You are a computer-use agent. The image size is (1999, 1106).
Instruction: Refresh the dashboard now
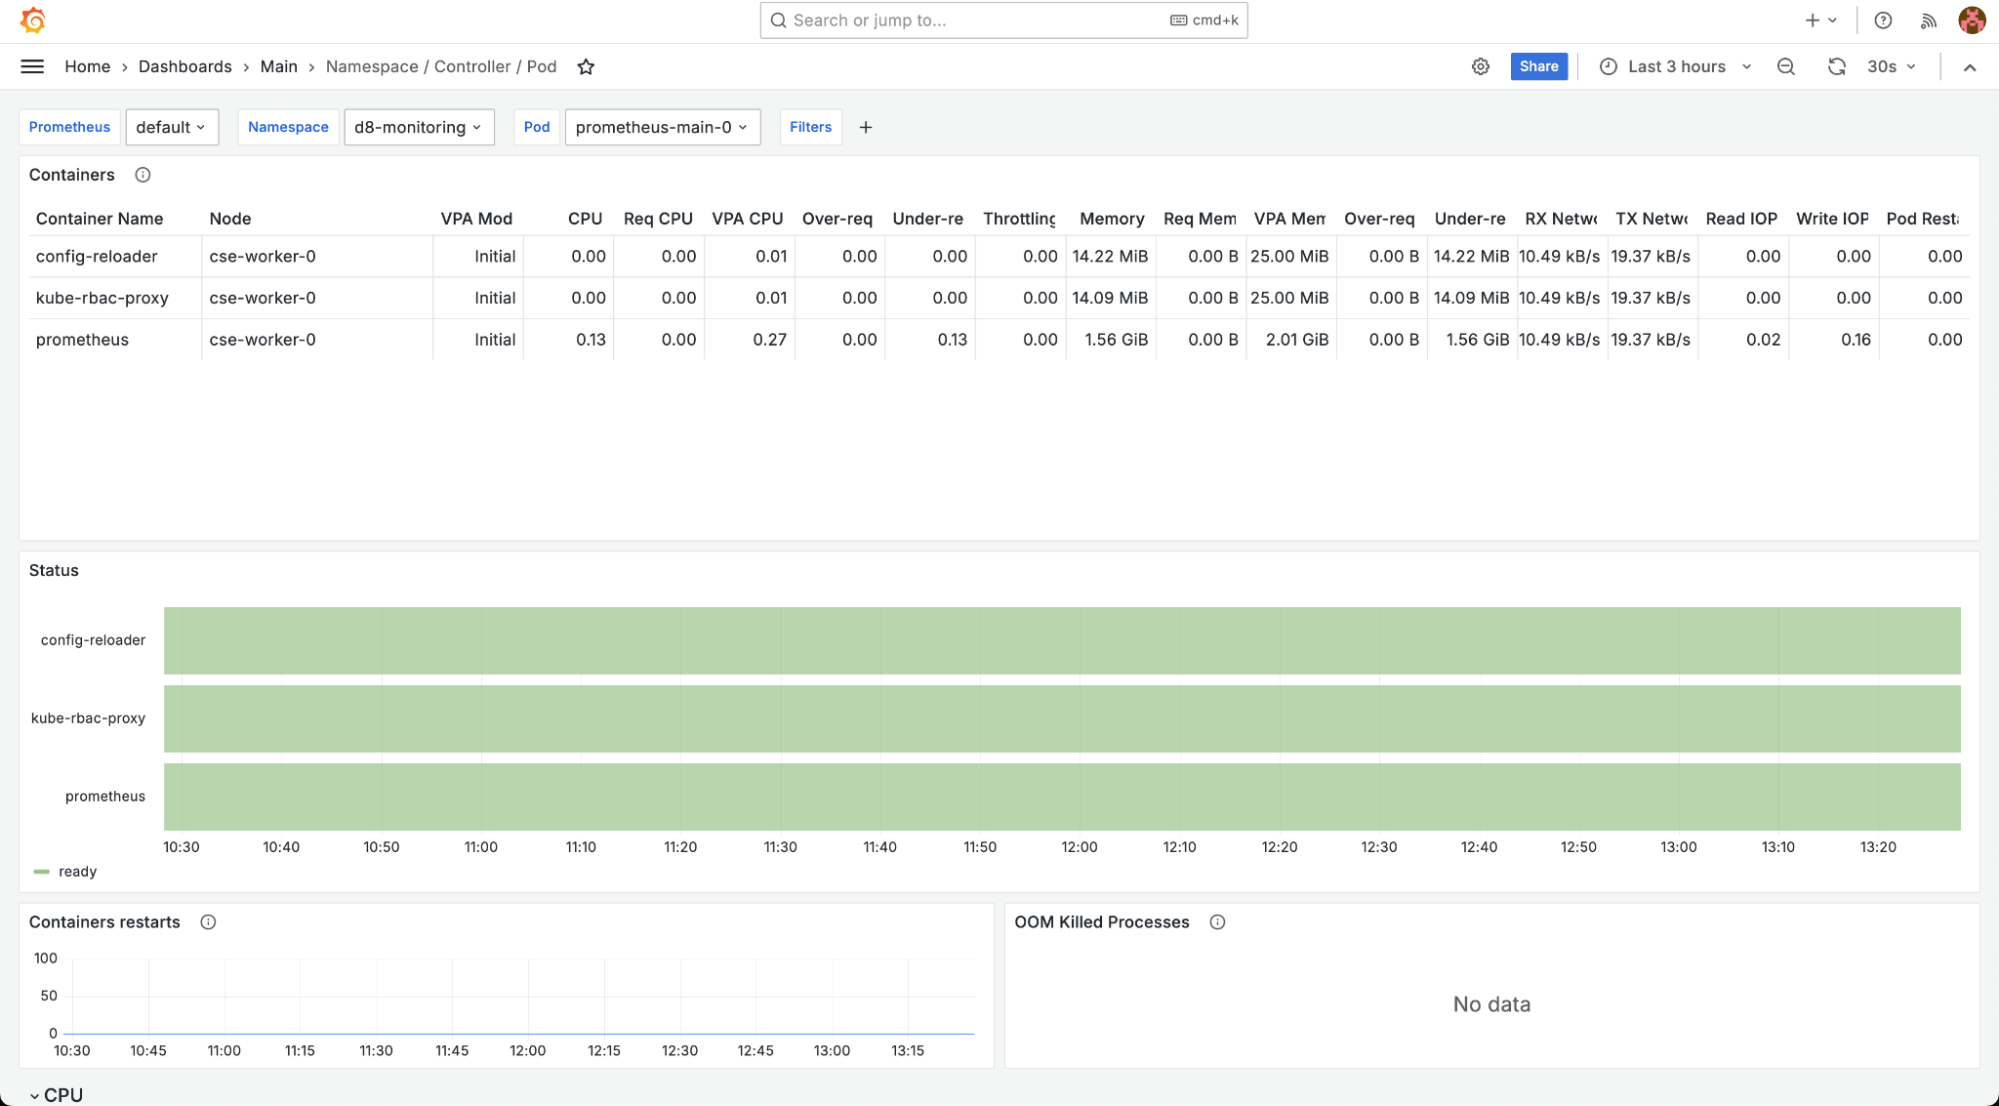pyautogui.click(x=1836, y=66)
